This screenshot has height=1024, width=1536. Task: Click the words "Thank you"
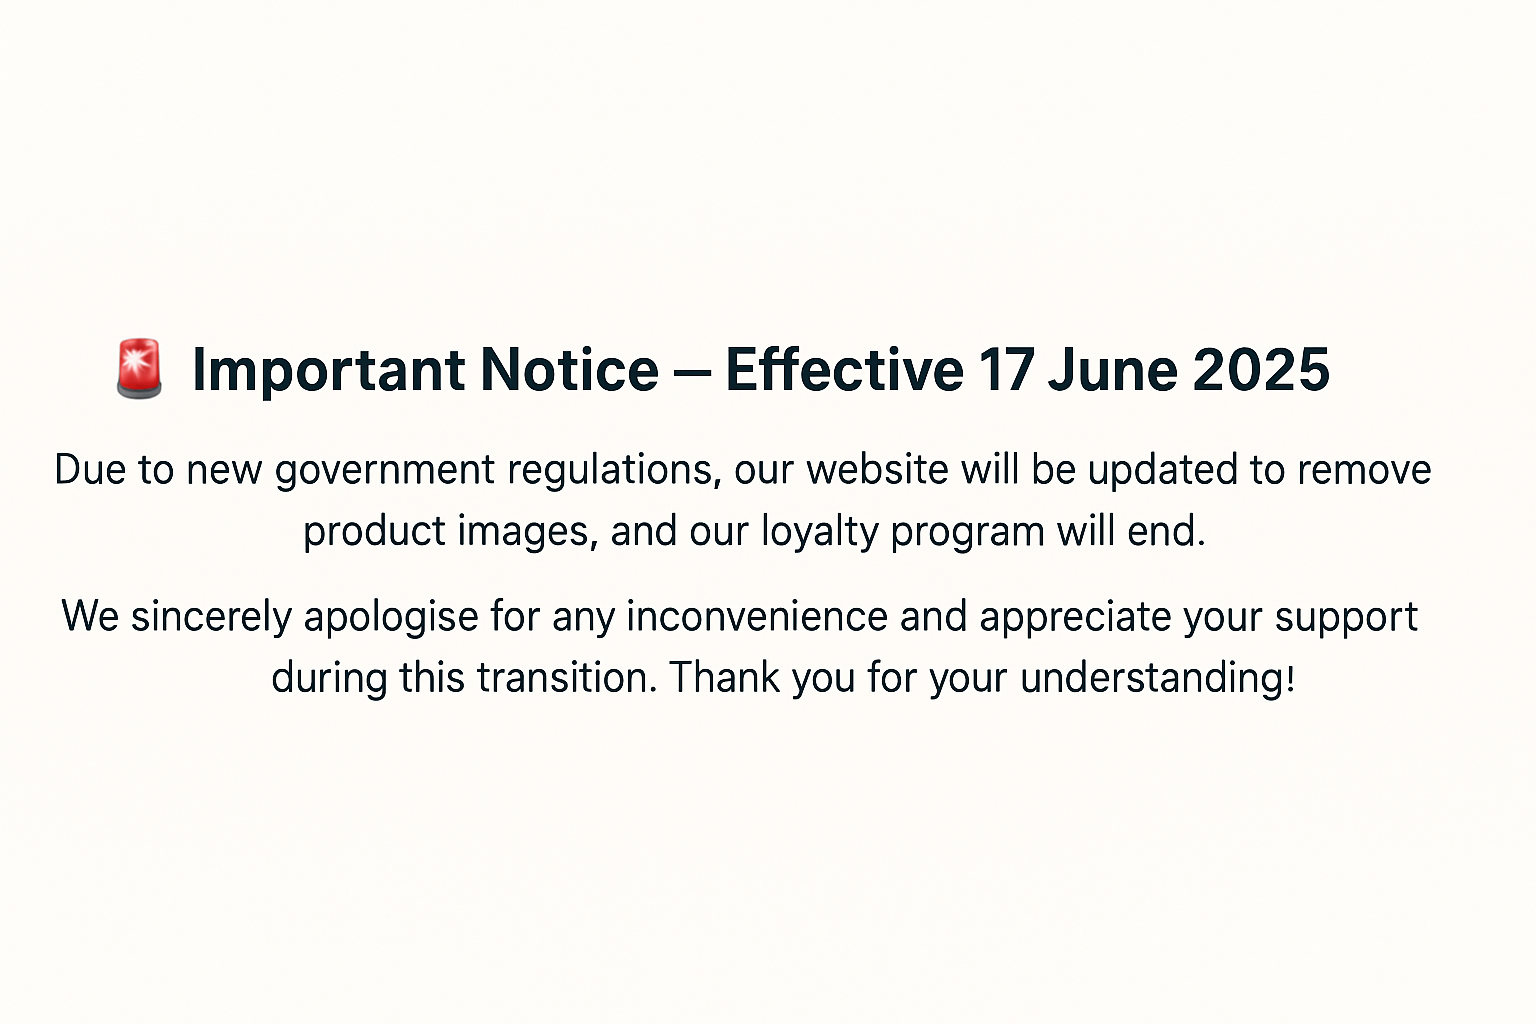click(762, 678)
